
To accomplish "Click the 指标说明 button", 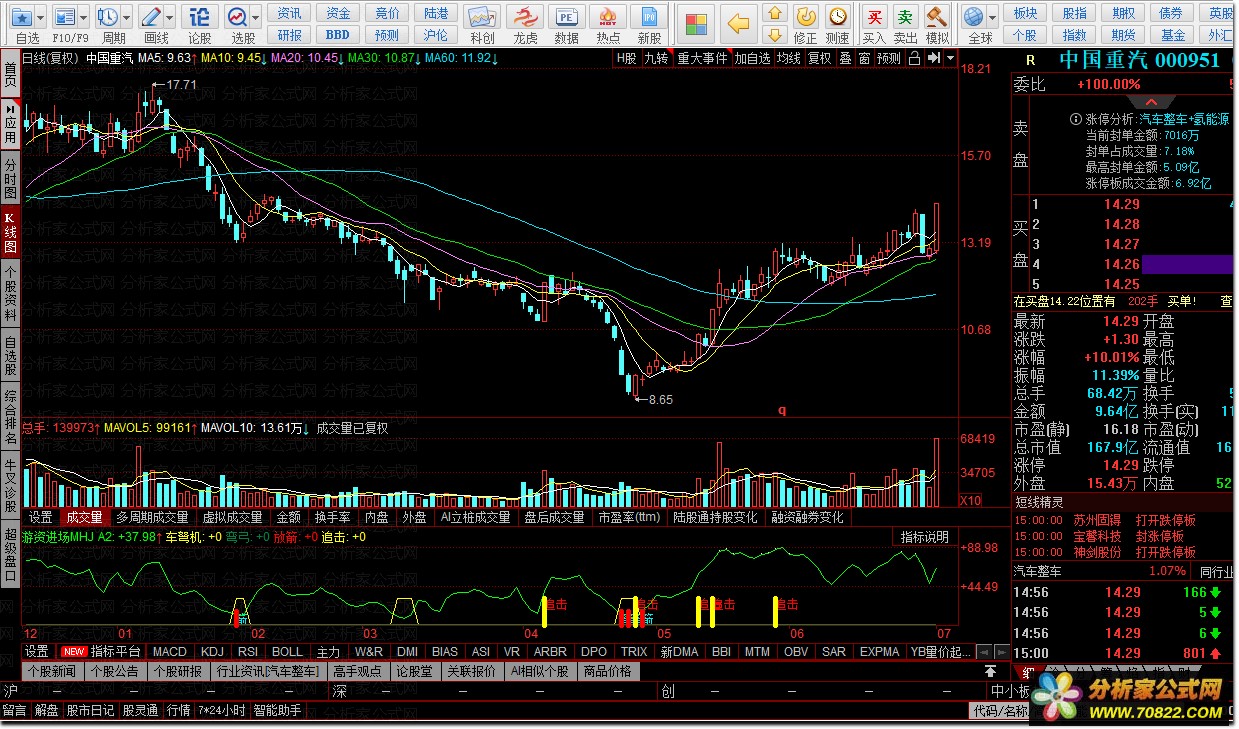I will pos(924,537).
